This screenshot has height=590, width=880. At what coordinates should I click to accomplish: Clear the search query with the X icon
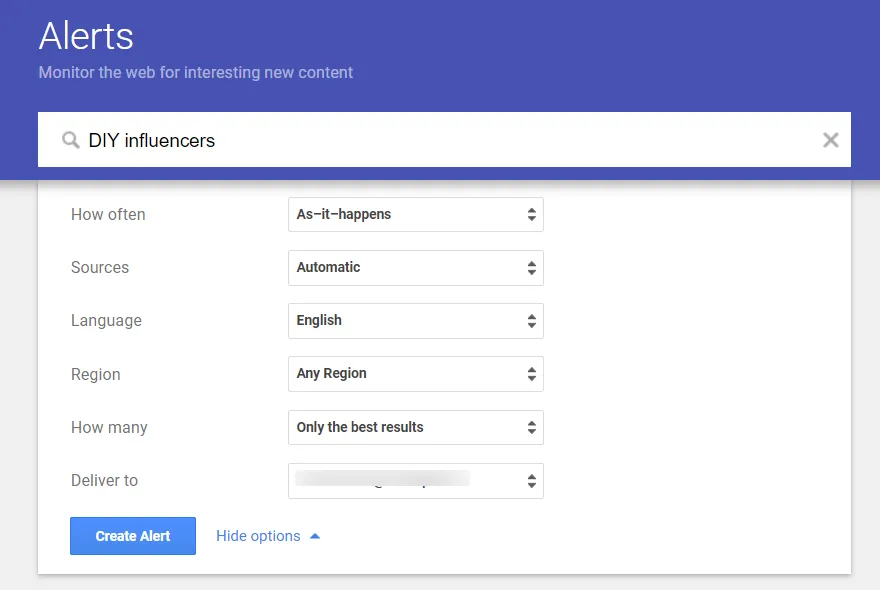[830, 140]
